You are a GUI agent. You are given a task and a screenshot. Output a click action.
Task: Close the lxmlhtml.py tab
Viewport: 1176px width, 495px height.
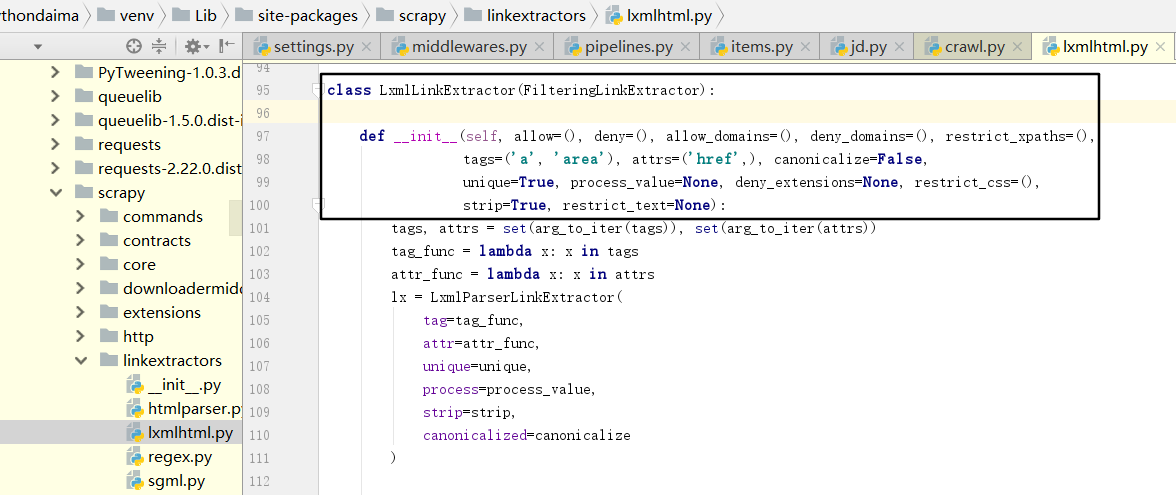1161,47
